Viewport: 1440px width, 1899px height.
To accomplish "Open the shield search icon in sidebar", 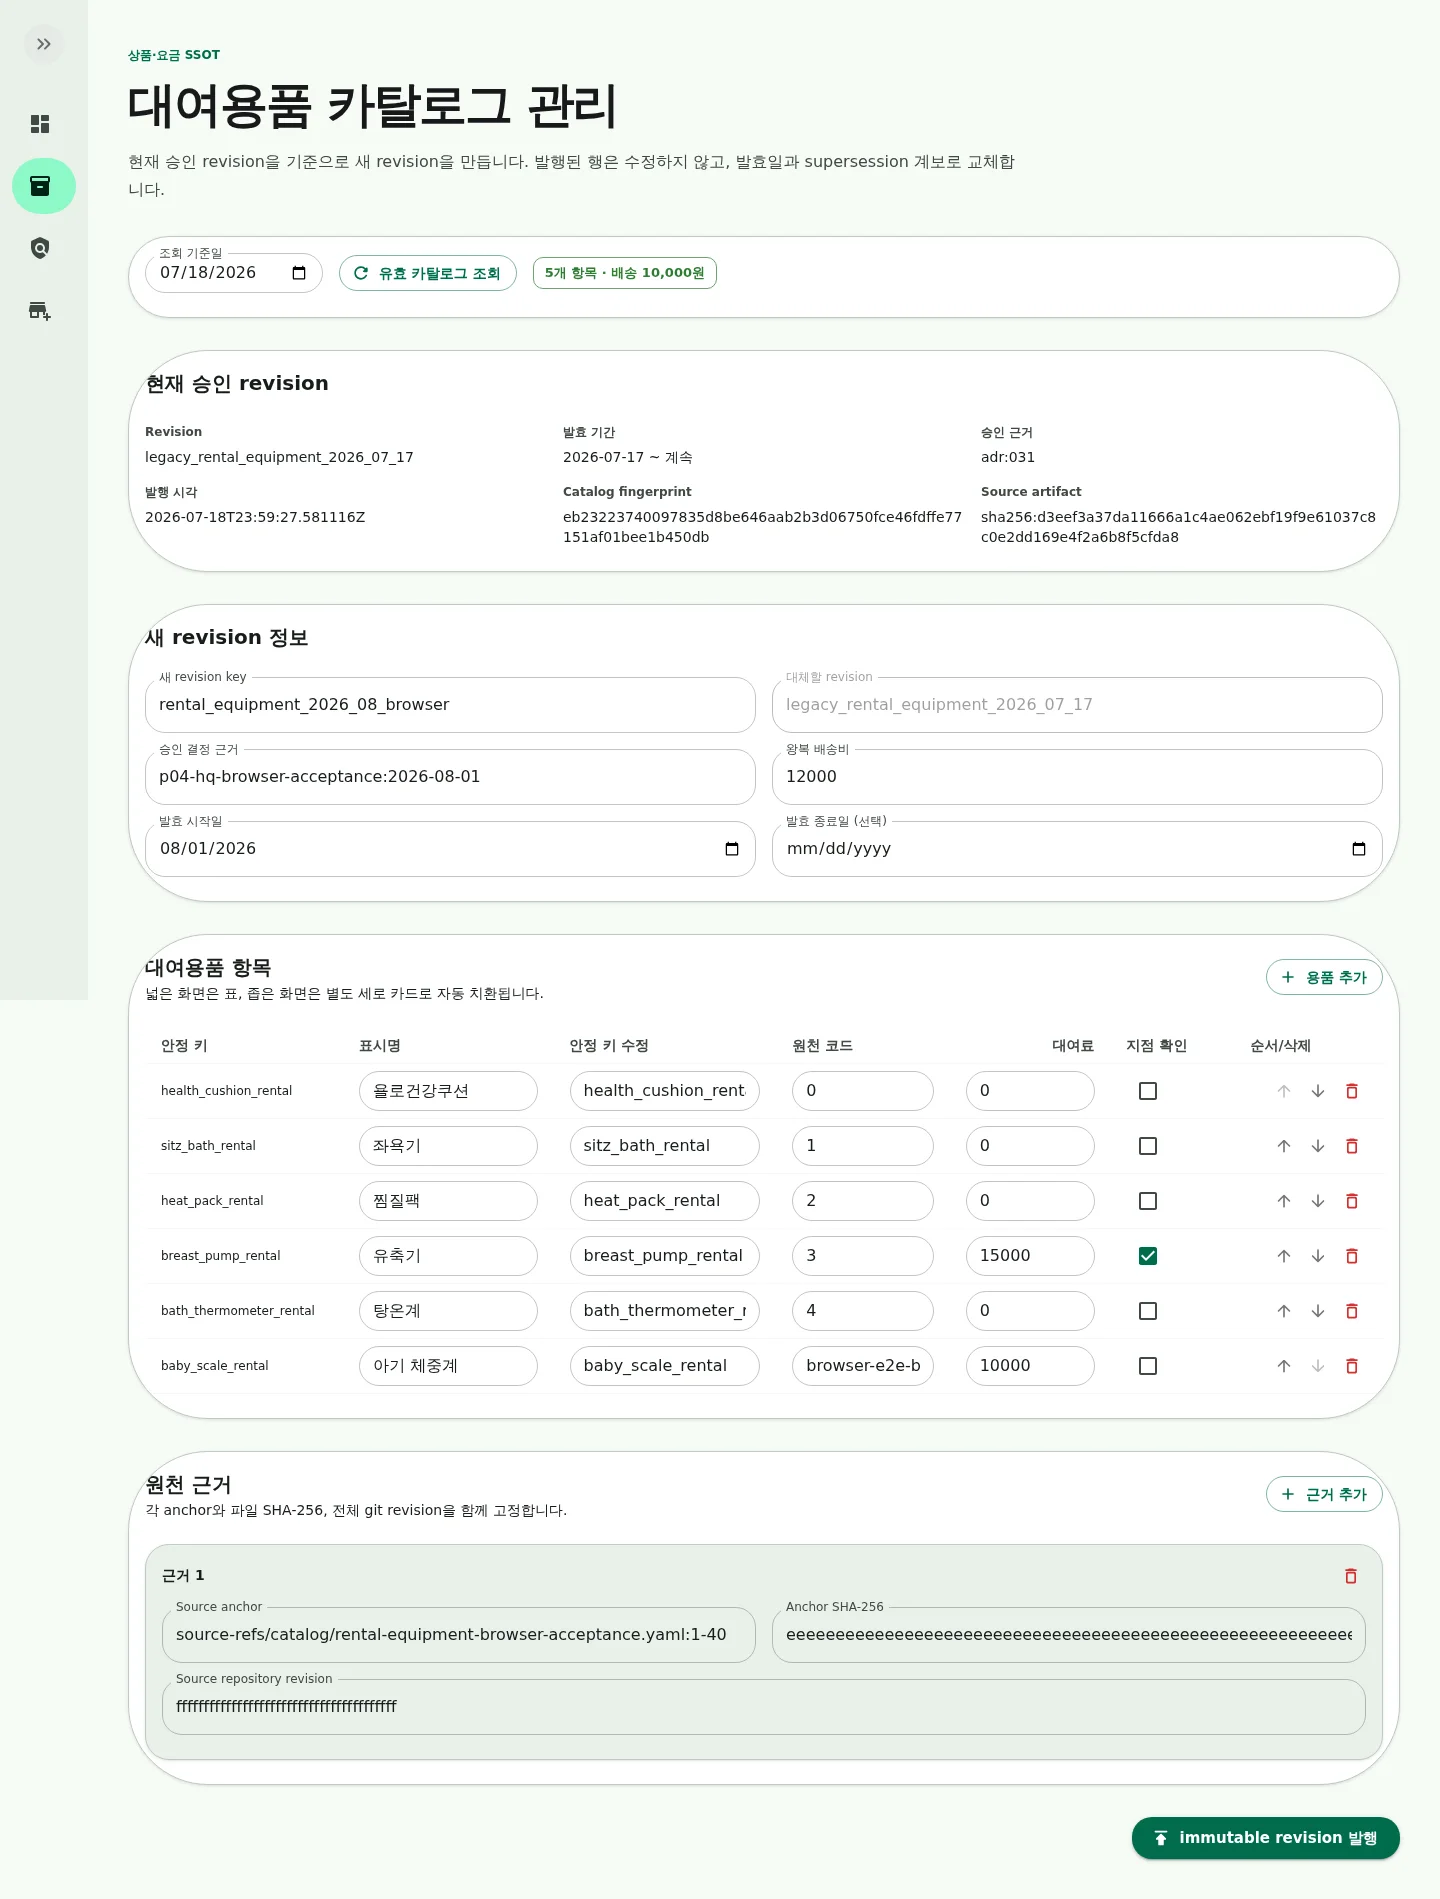I will pyautogui.click(x=40, y=248).
